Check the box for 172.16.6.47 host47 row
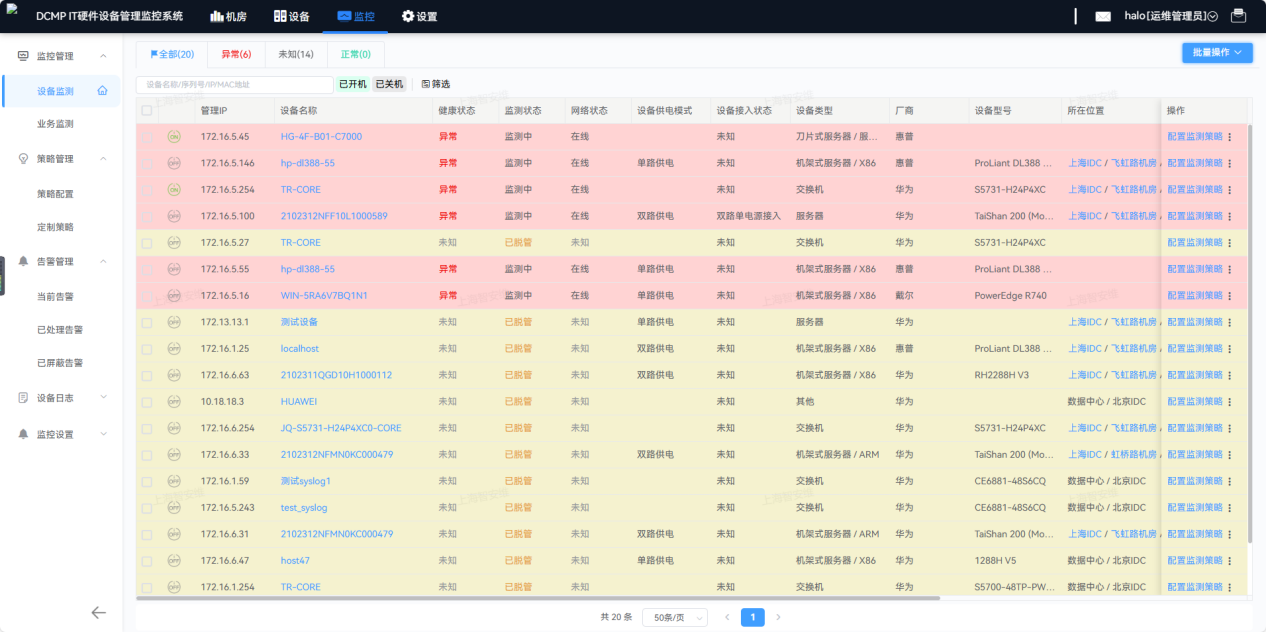The height and width of the screenshot is (632, 1266). click(147, 561)
